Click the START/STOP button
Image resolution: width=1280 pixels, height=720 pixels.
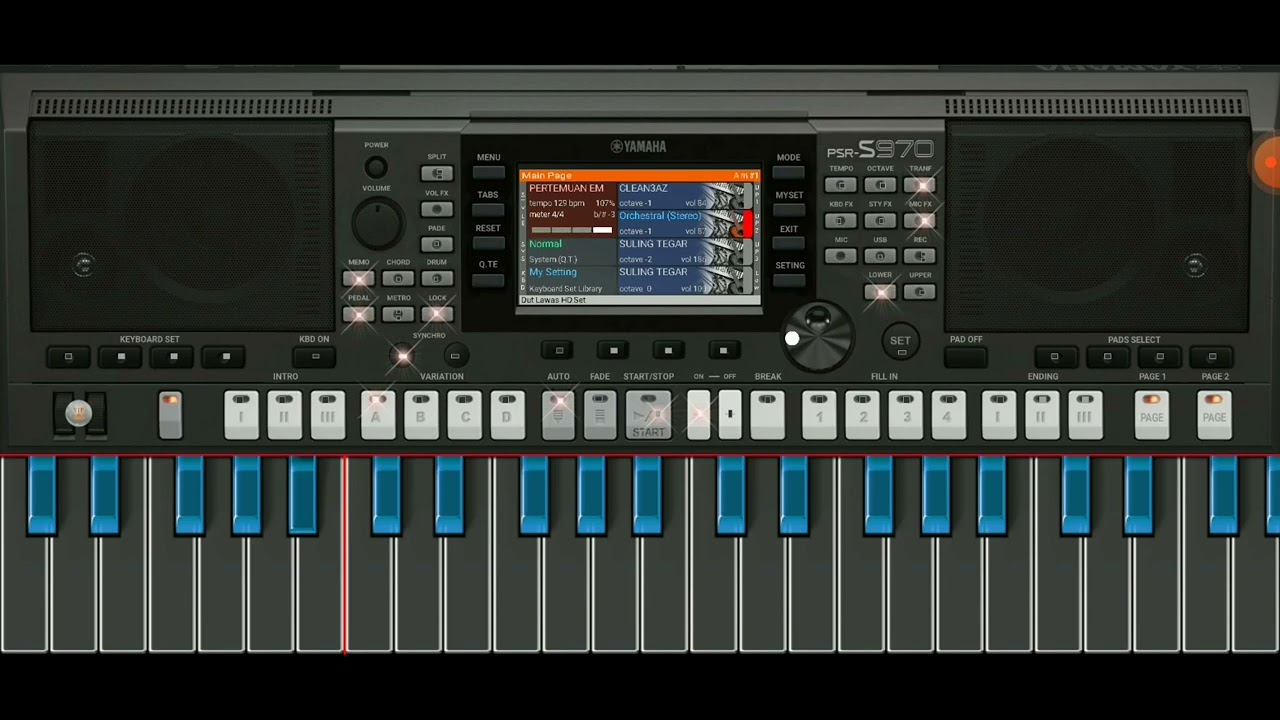coord(648,415)
